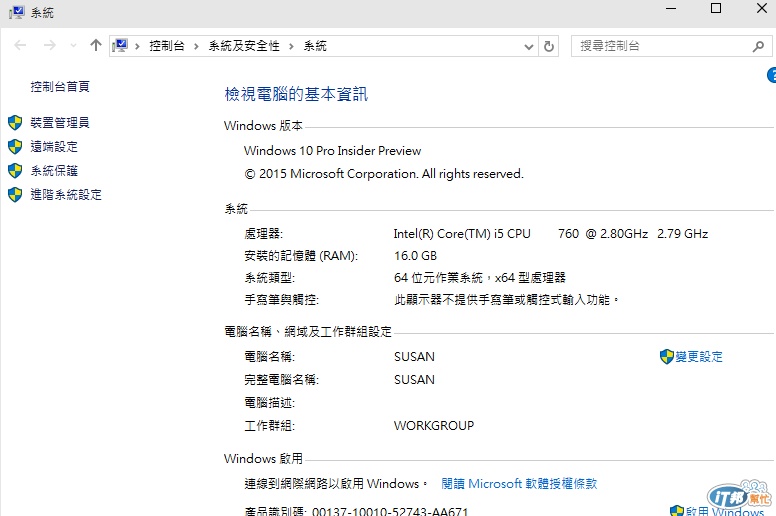Open the address bar history dropdown
The height and width of the screenshot is (516, 776).
point(529,47)
